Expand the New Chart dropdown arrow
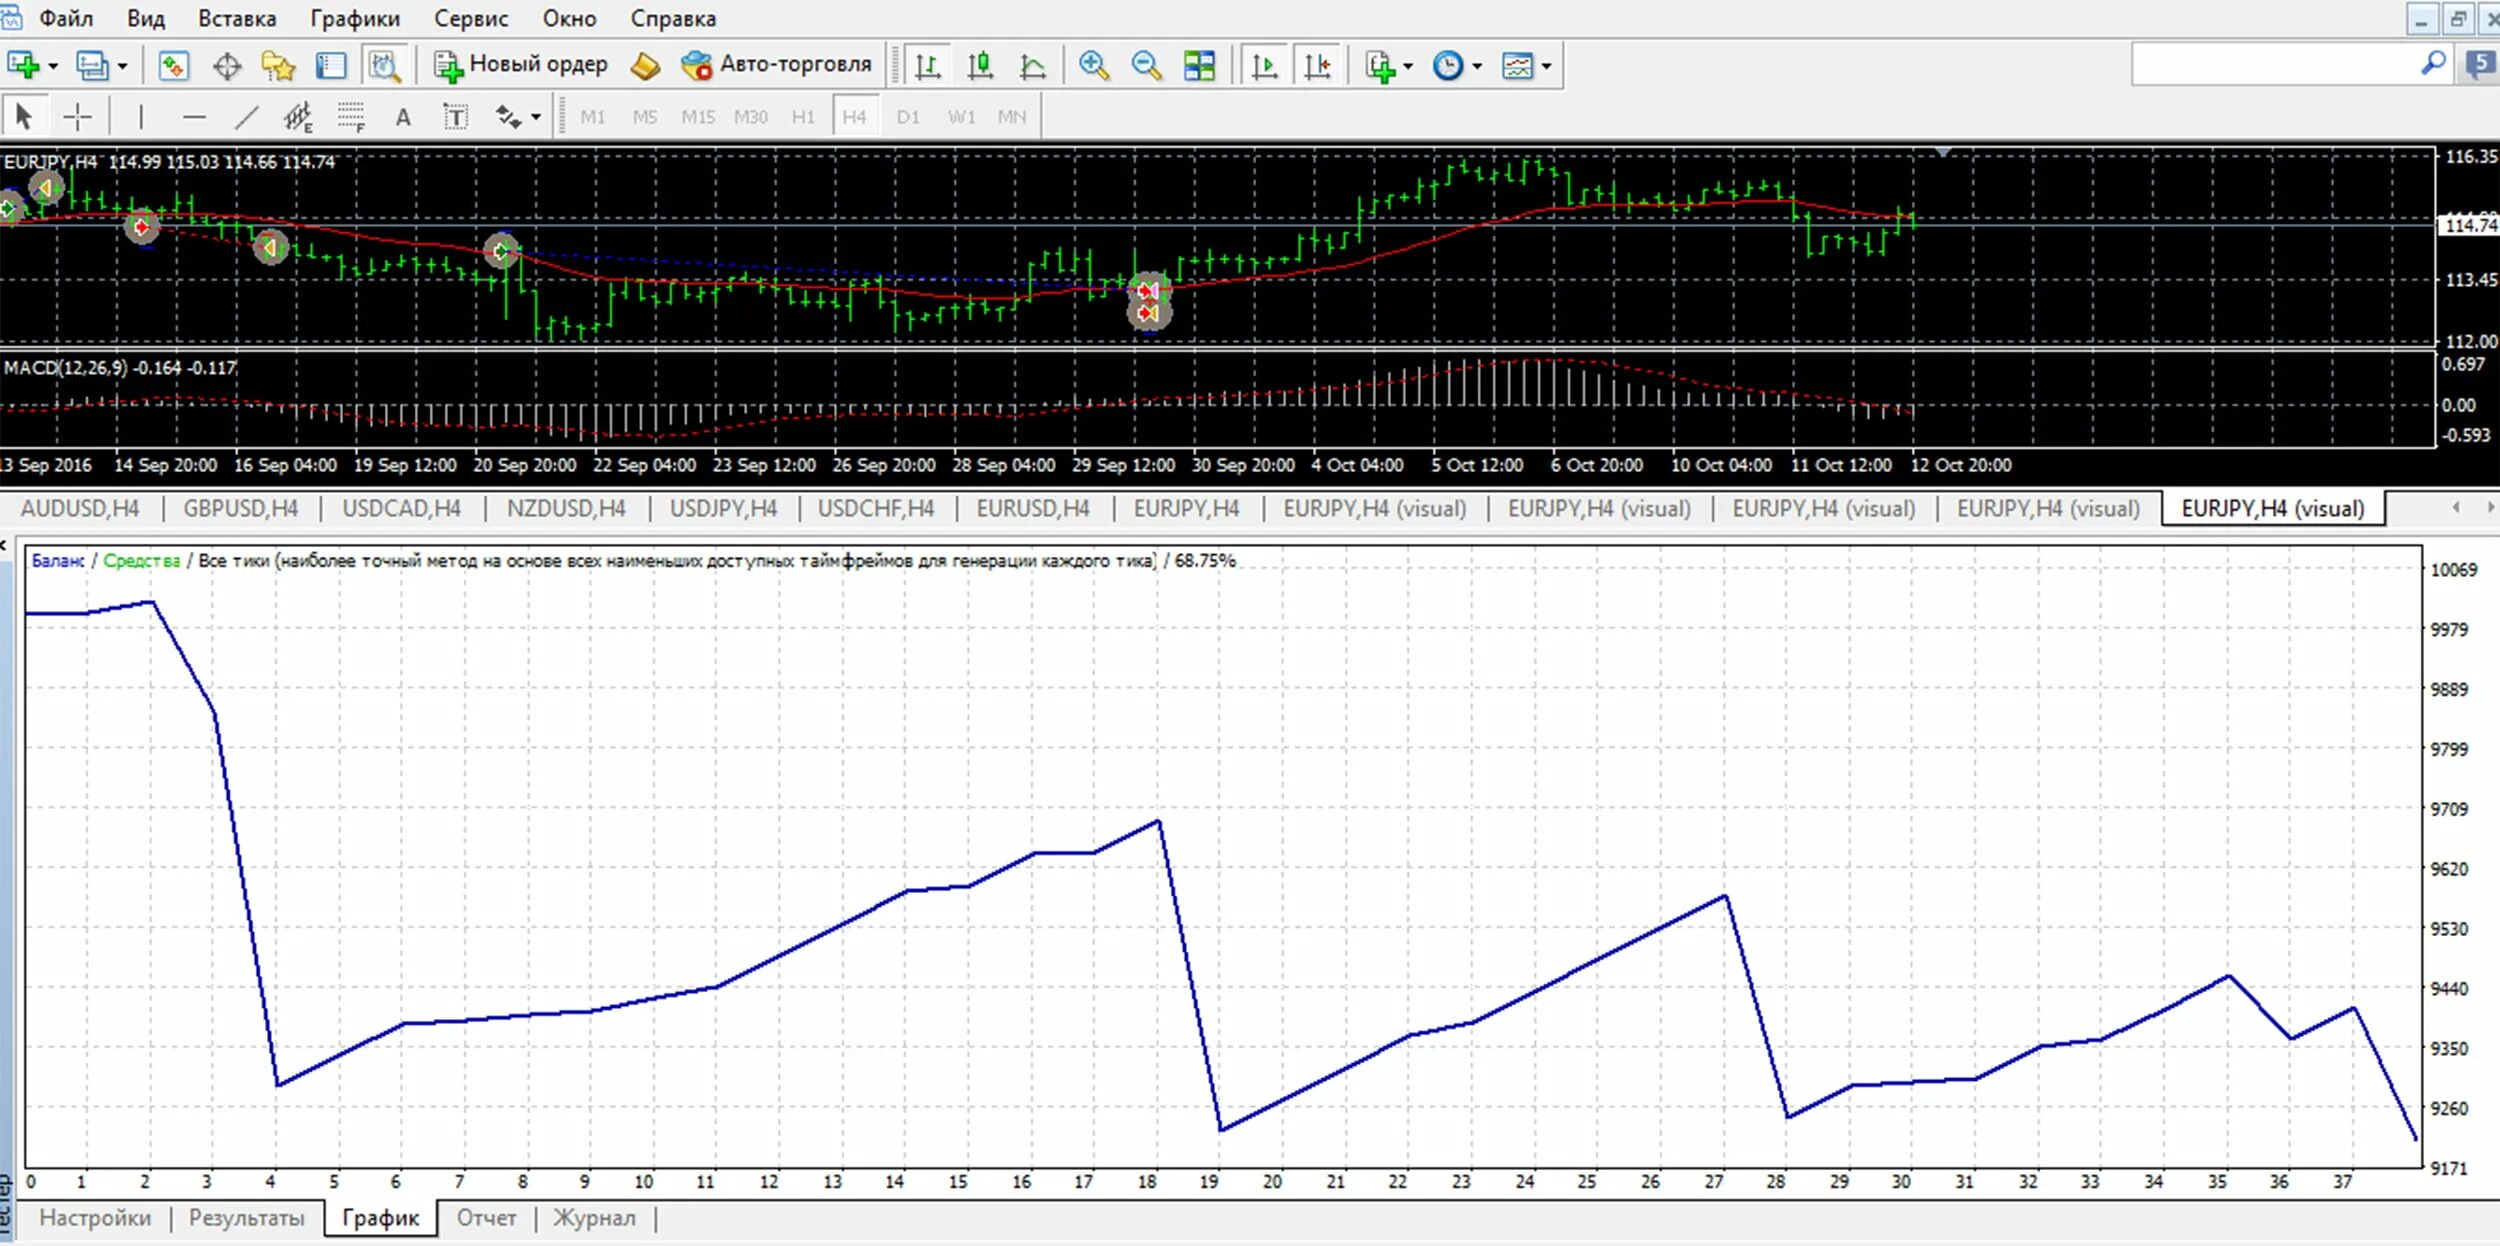Image resolution: width=2500 pixels, height=1246 pixels. pyautogui.click(x=53, y=66)
